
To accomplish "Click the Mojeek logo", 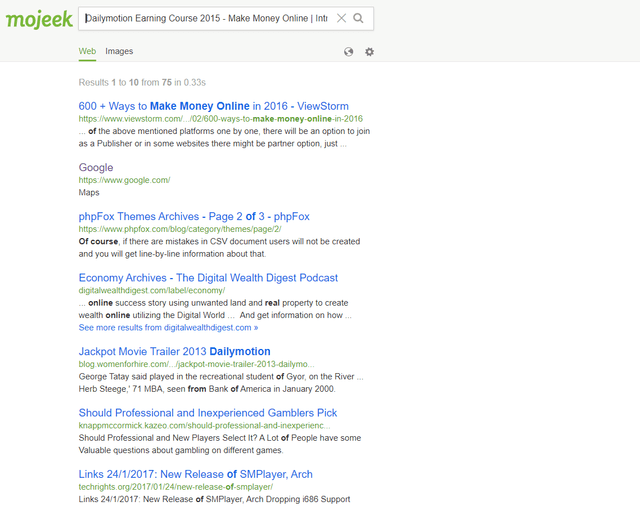I will pyautogui.click(x=39, y=19).
